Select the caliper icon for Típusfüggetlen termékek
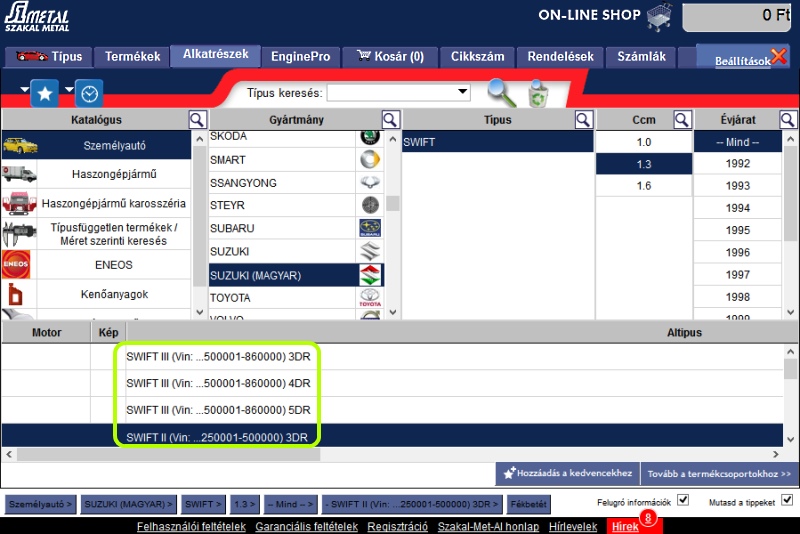Viewport: 800px width, 534px height. (x=19, y=234)
